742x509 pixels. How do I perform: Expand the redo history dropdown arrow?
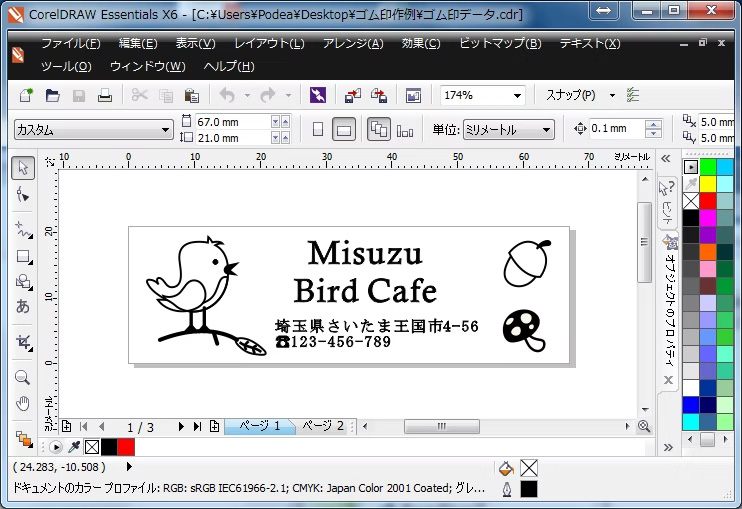tap(288, 96)
